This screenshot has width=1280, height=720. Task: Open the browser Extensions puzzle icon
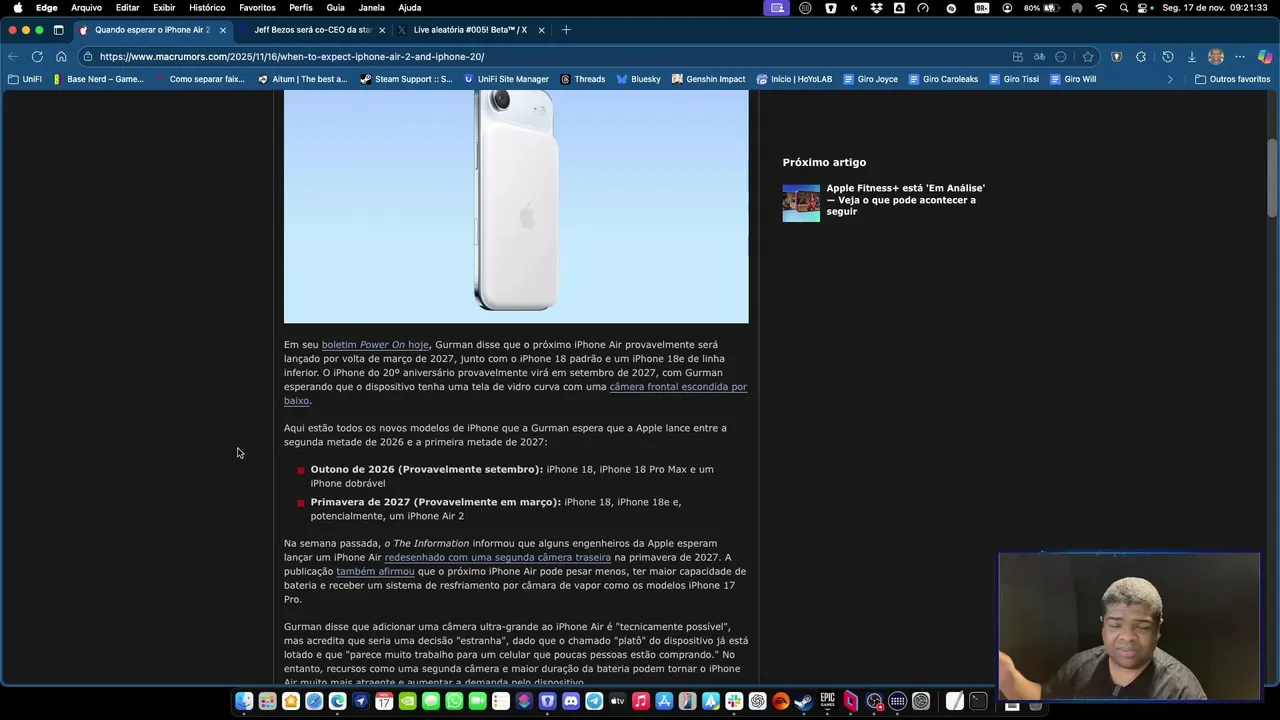click(1141, 57)
